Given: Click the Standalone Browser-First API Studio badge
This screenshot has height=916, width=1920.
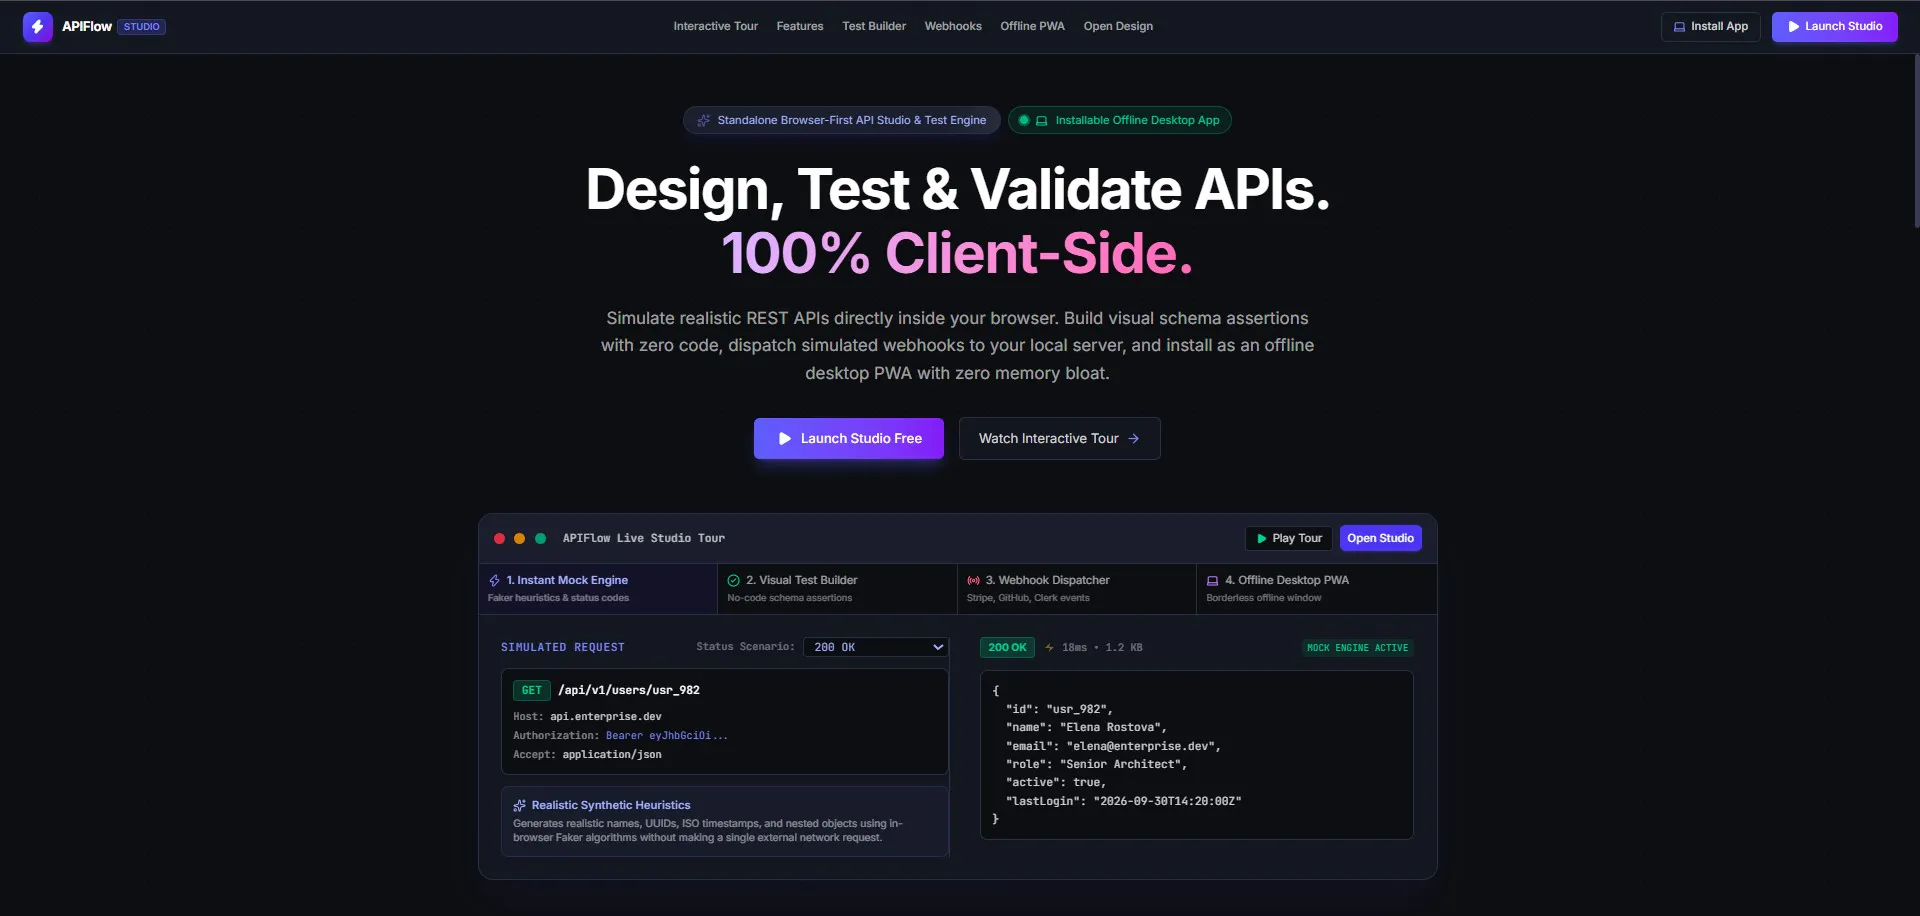Looking at the screenshot, I should (x=841, y=120).
